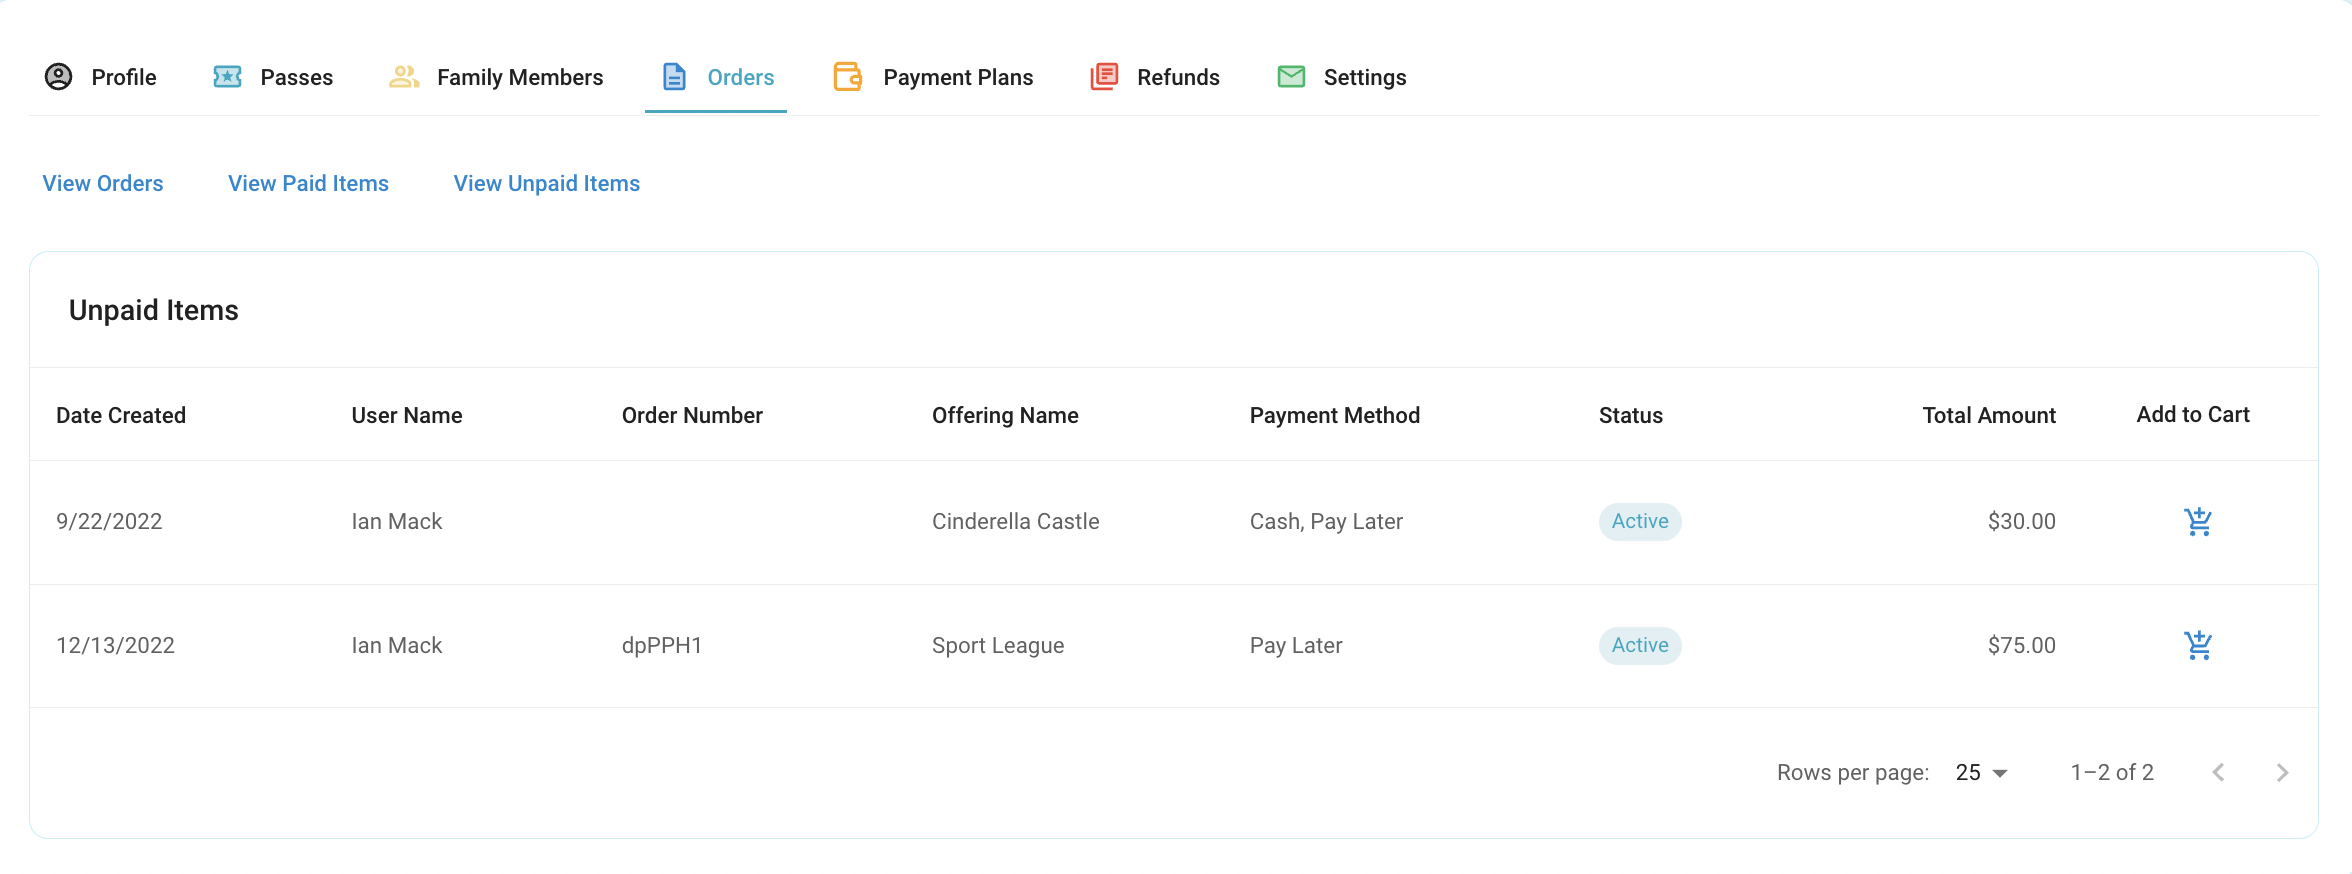Go to previous page of unpaid items
Image resolution: width=2352 pixels, height=874 pixels.
[2218, 773]
